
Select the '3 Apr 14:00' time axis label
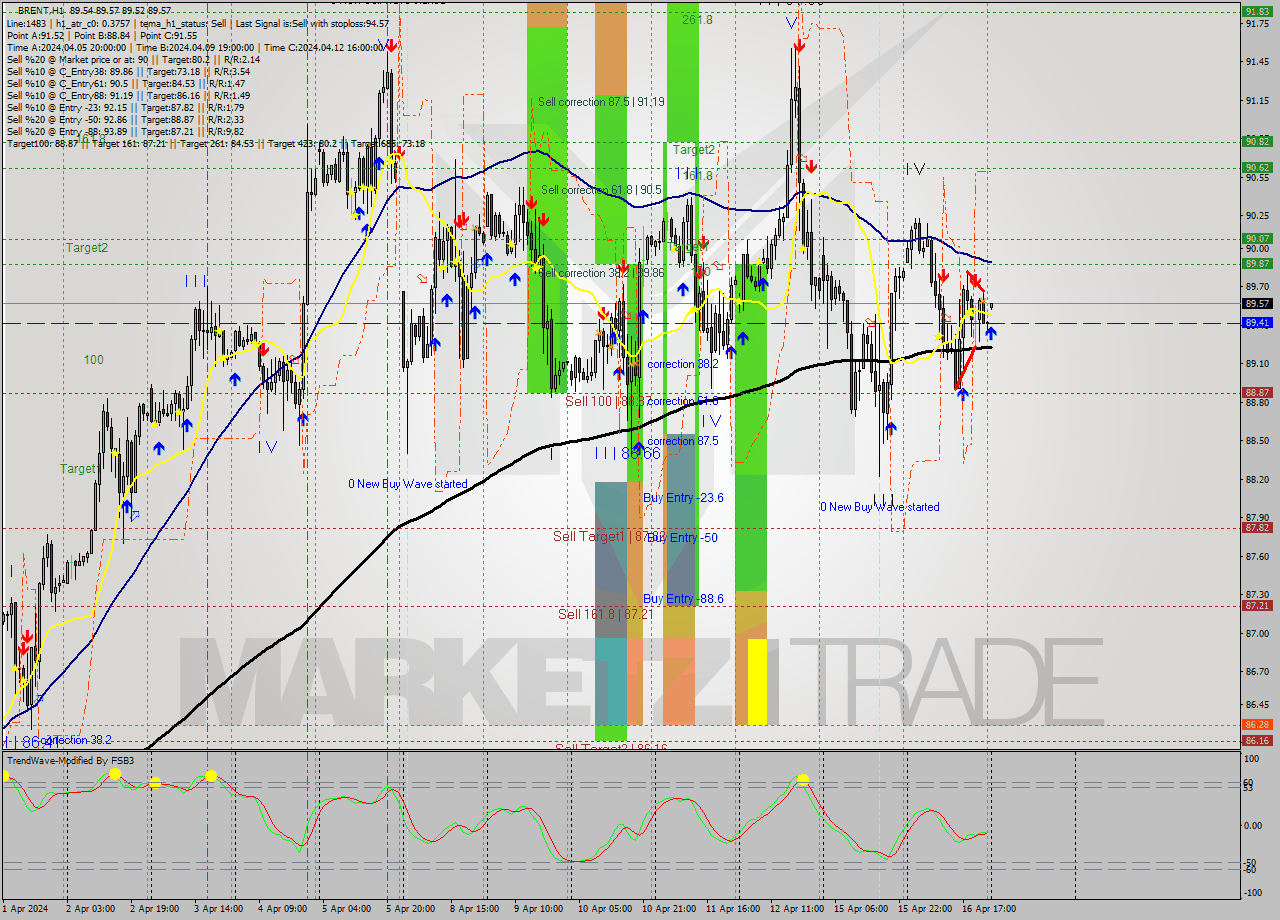(x=218, y=909)
